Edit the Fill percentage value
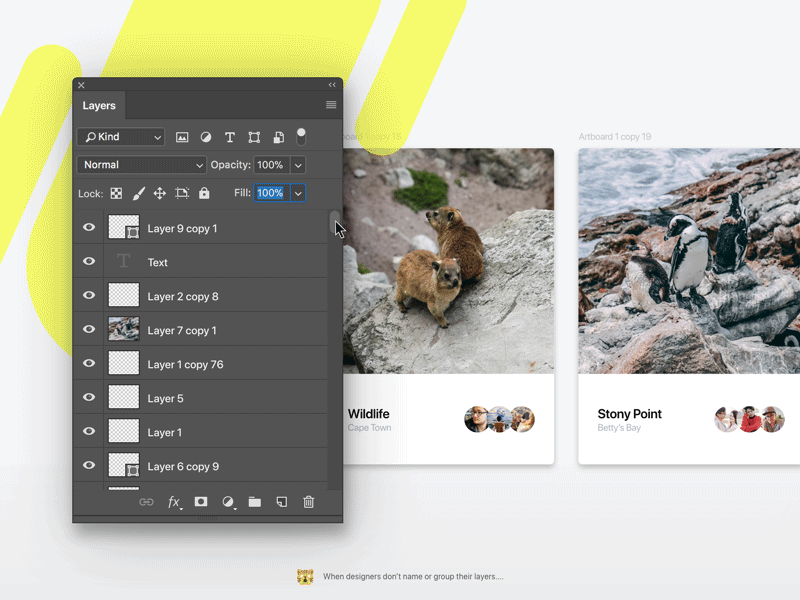The height and width of the screenshot is (600, 800). tap(271, 193)
